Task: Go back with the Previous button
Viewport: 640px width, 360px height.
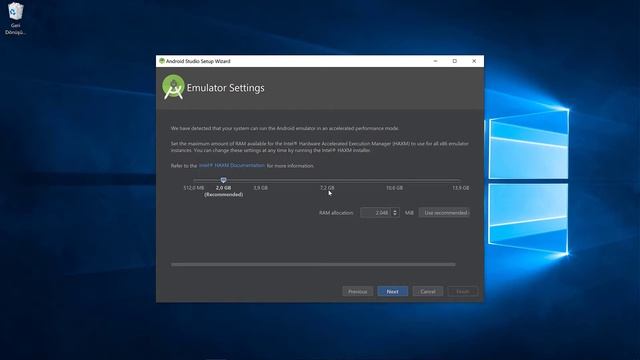Action: tap(358, 291)
